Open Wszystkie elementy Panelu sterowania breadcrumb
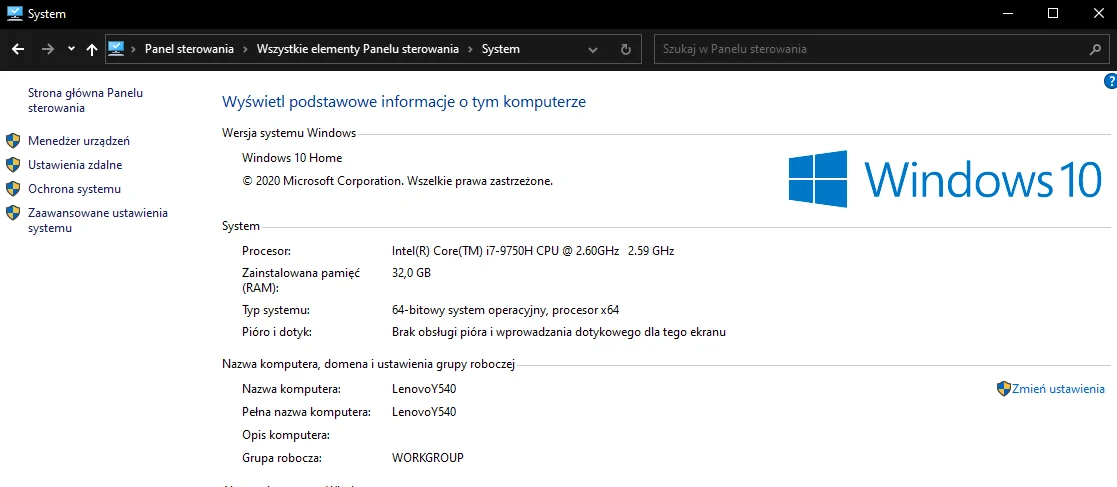1117x487 pixels. pos(357,49)
